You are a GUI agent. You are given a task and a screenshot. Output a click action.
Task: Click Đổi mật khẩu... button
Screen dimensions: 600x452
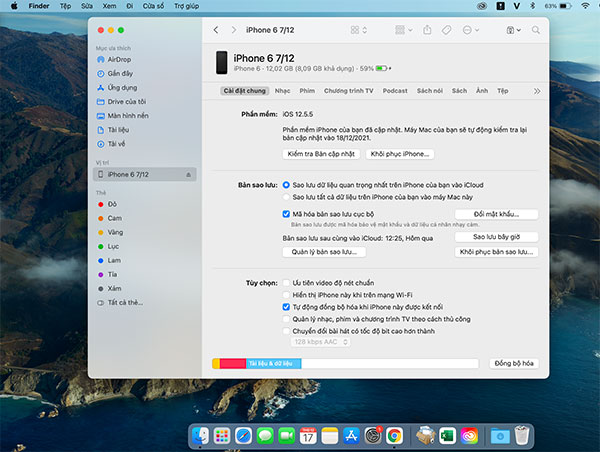point(496,214)
